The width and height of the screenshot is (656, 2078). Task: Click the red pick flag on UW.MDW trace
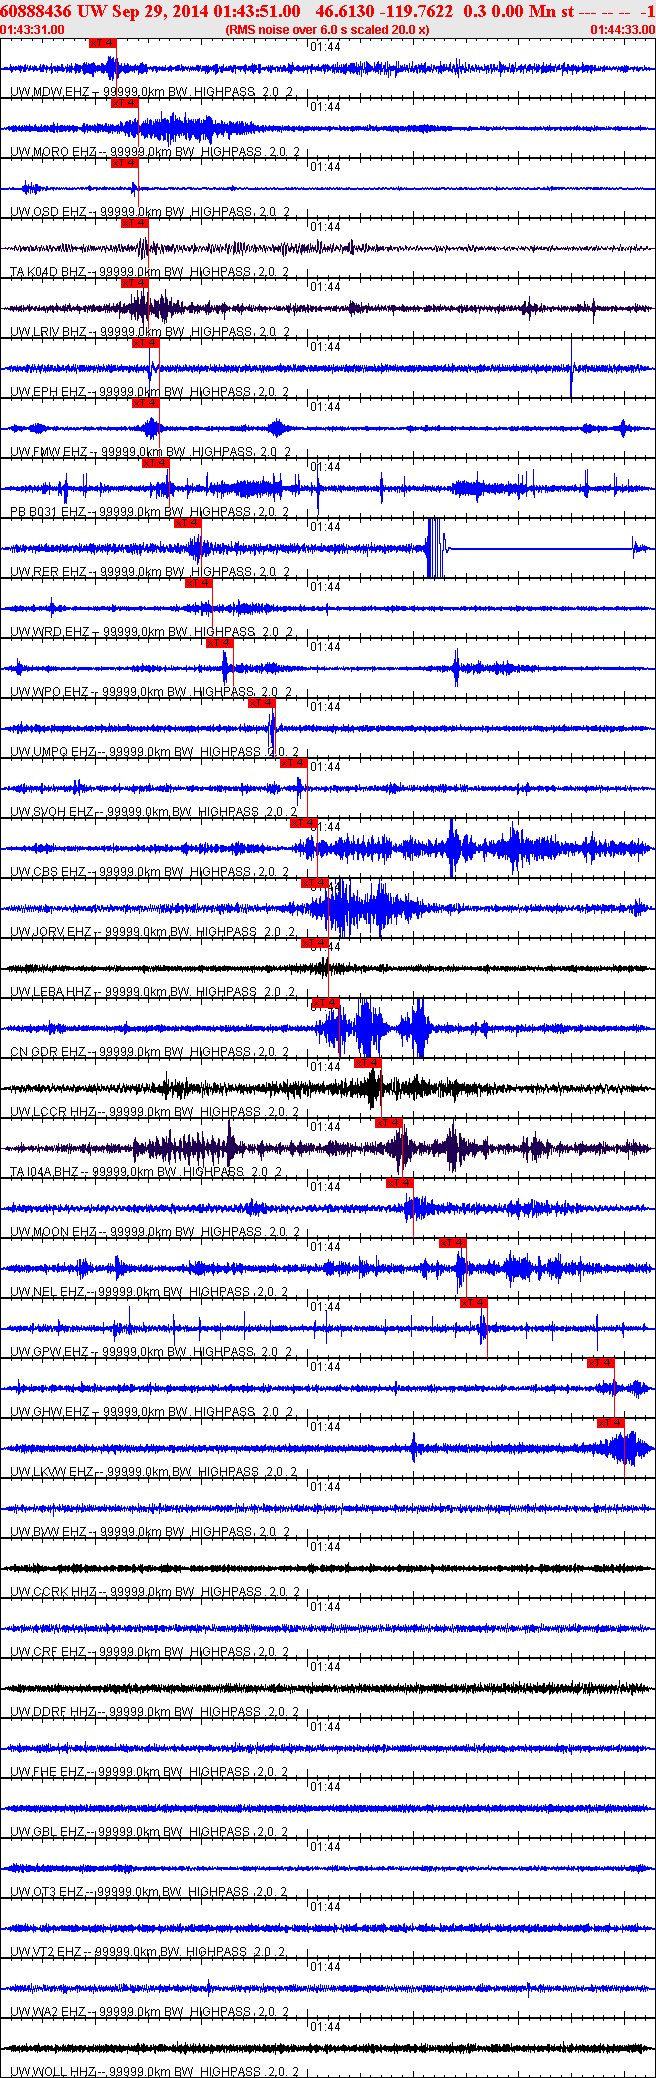click(103, 43)
